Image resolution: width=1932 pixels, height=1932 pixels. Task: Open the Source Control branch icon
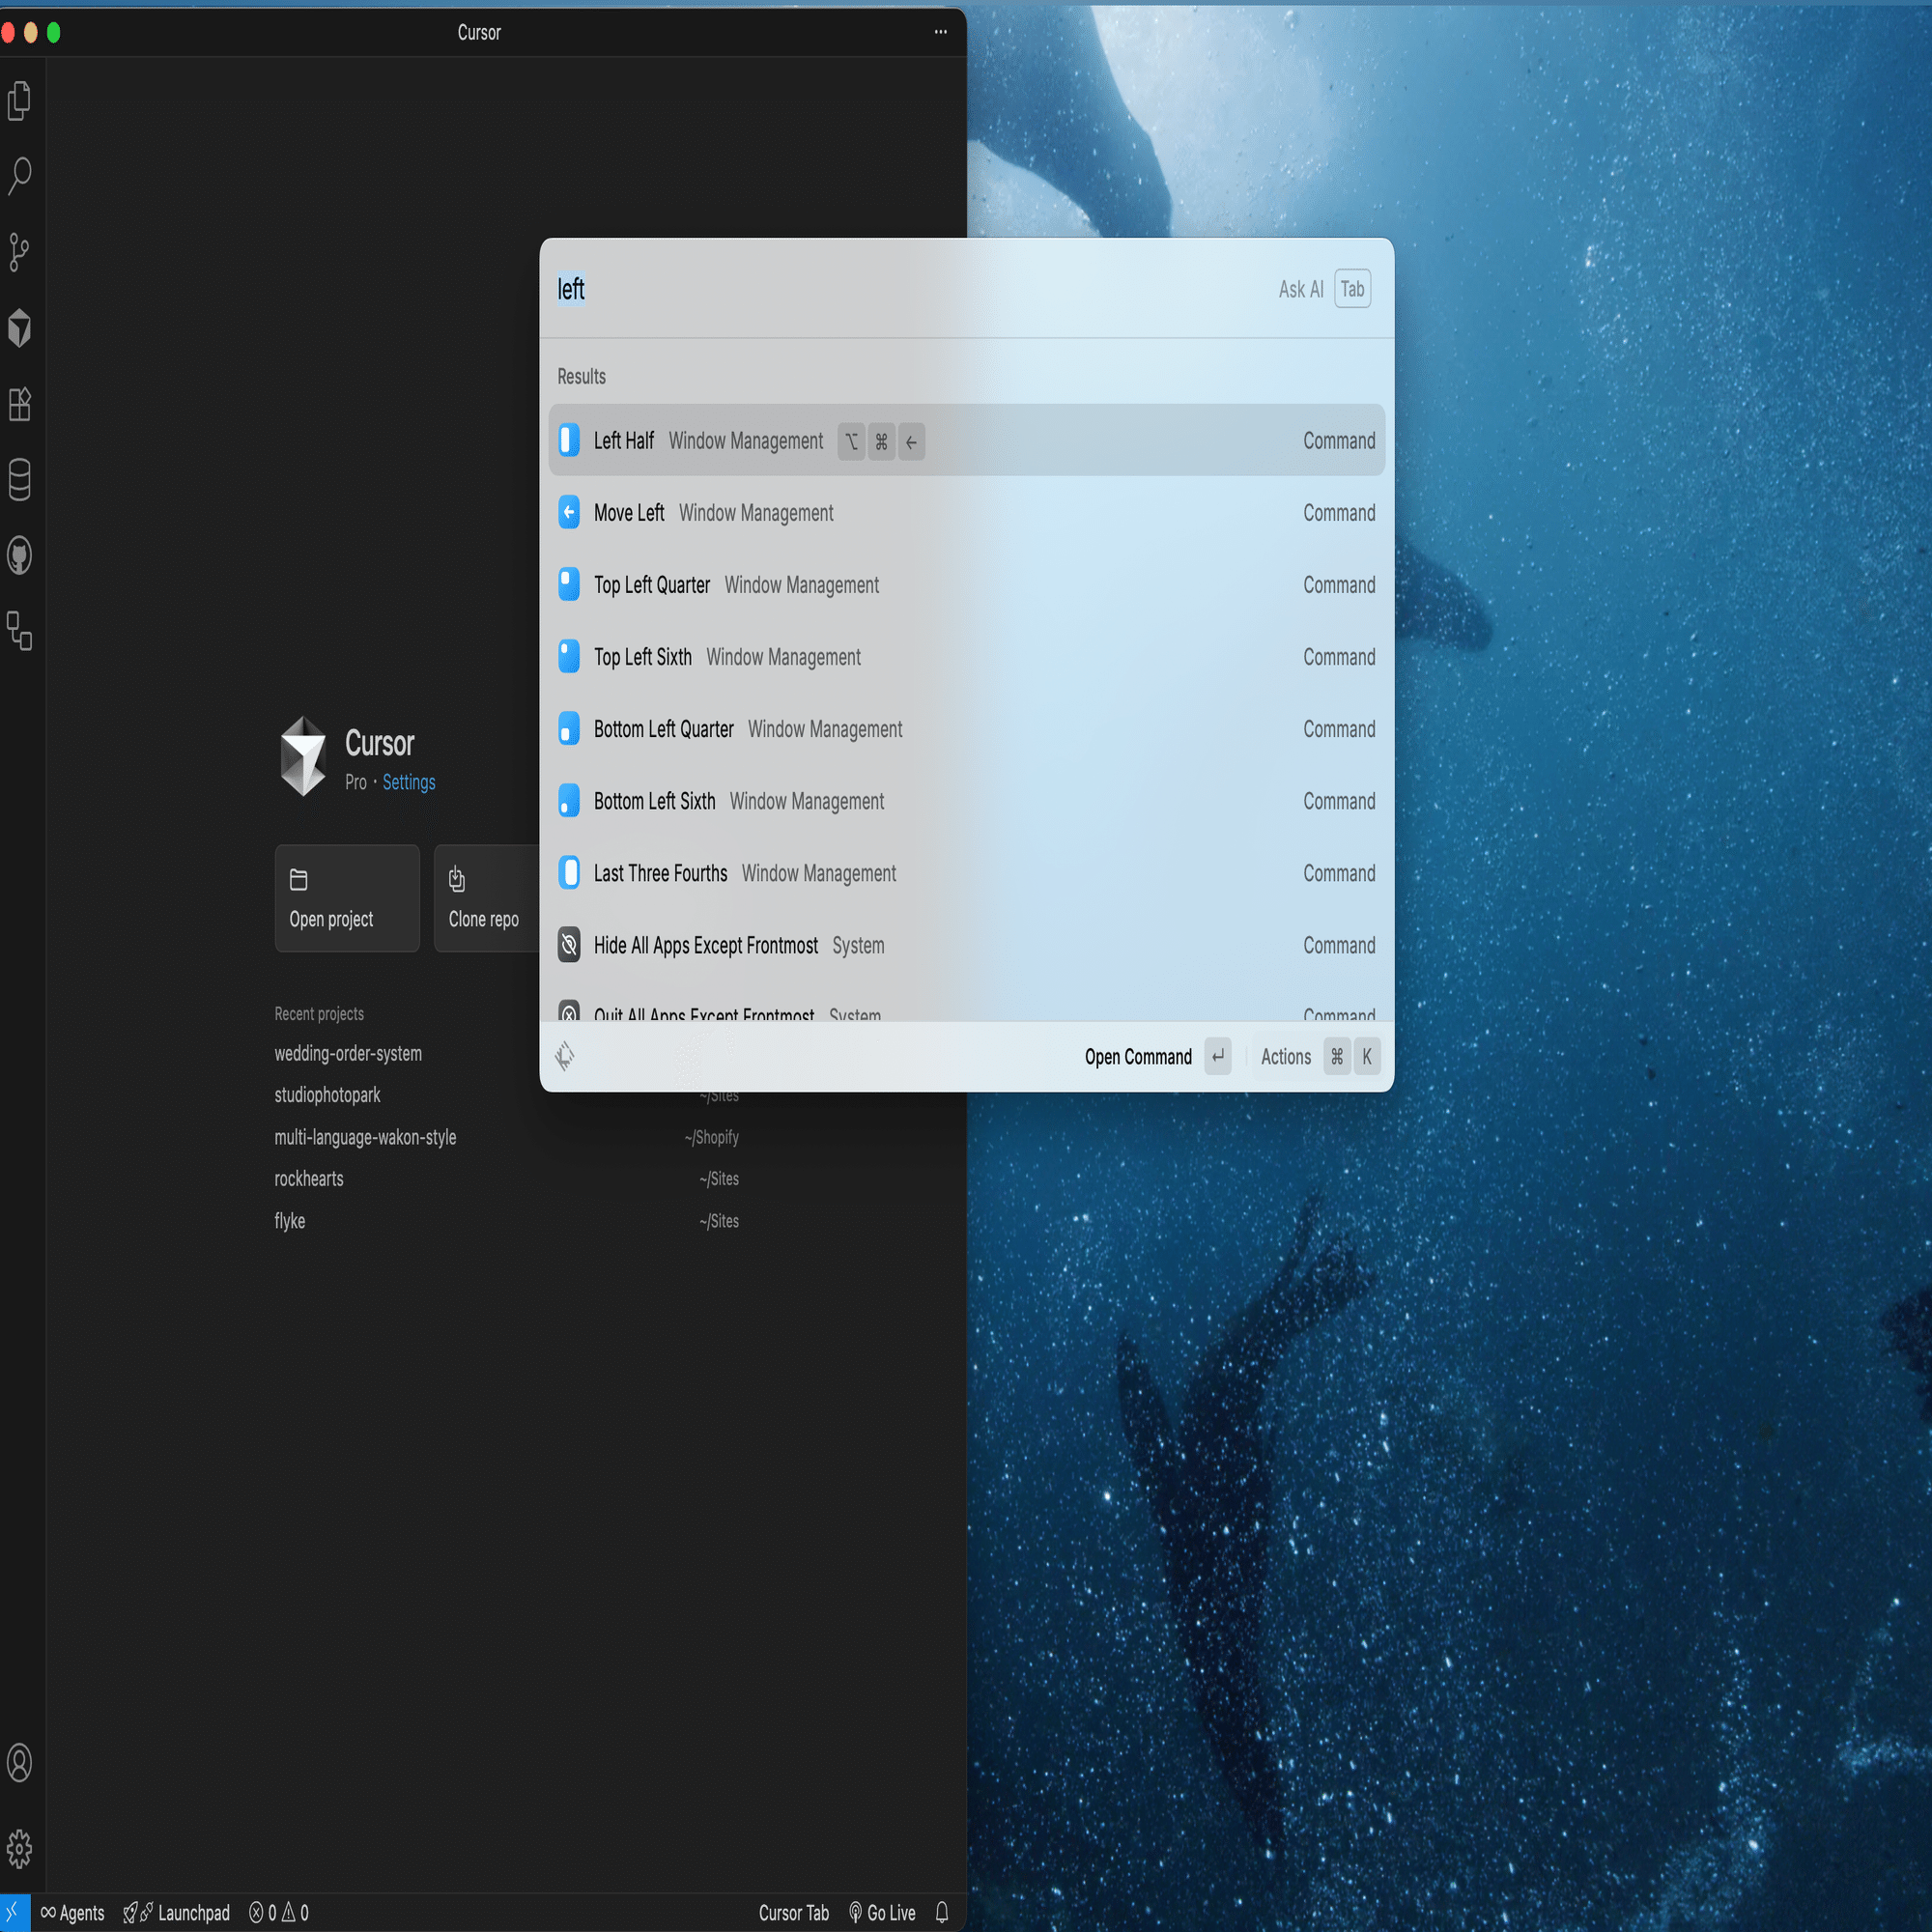[x=19, y=252]
